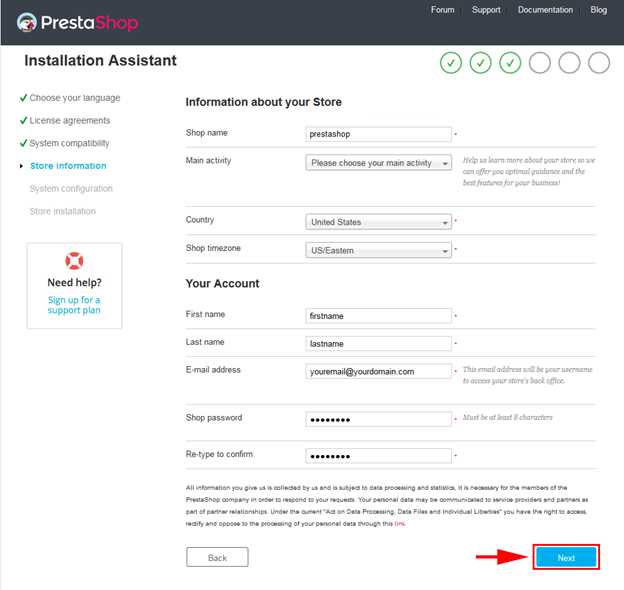Click the checkmark beside System compatibility
624x590 pixels.
[x=22, y=144]
